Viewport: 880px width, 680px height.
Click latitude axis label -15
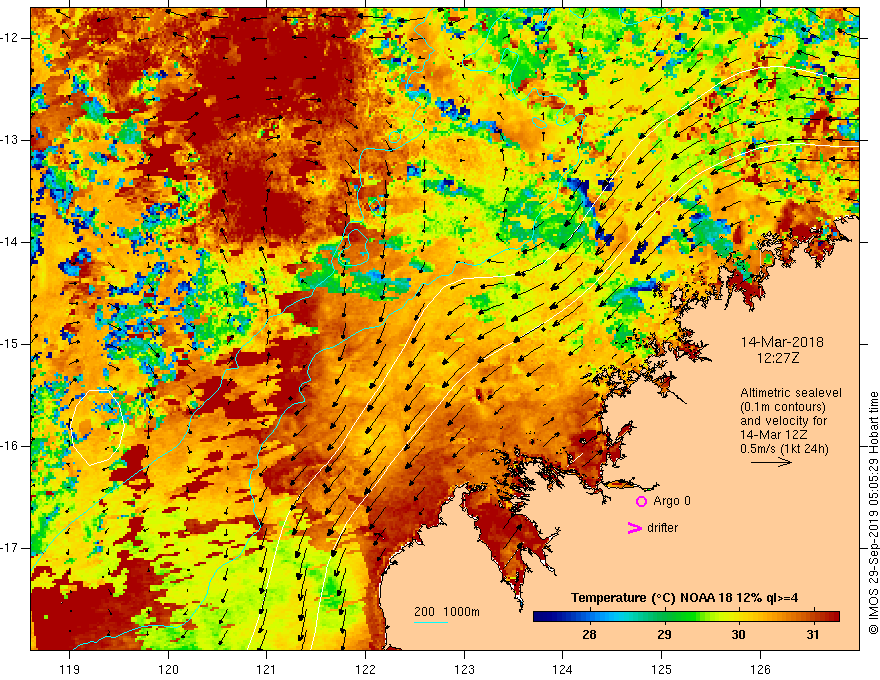[x=10, y=344]
